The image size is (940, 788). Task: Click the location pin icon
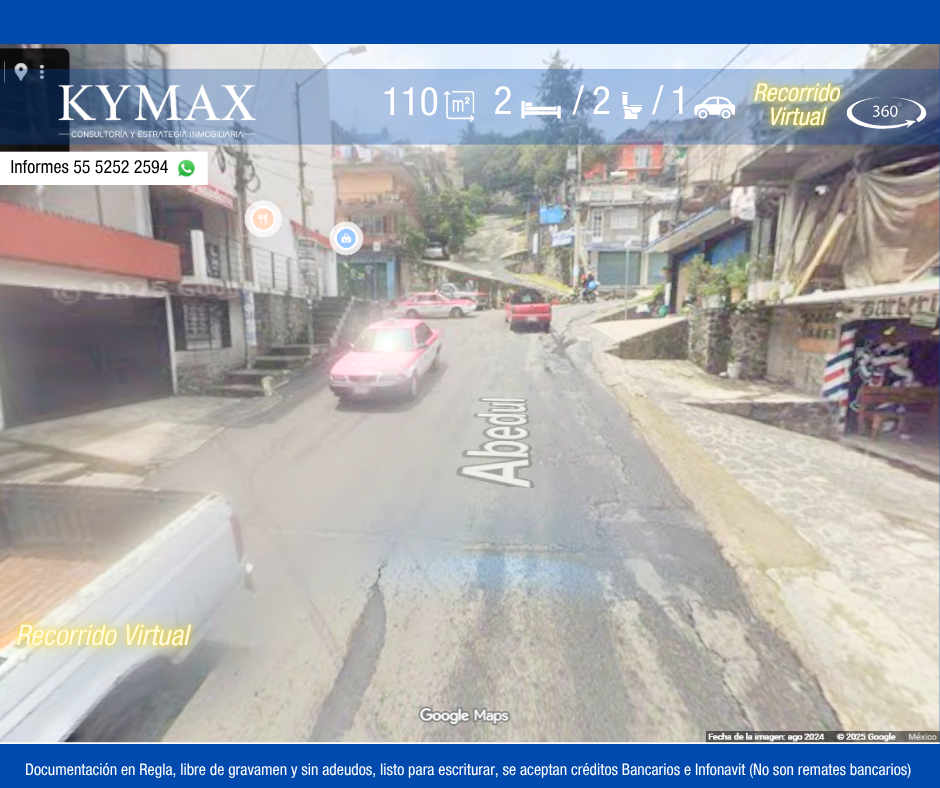click(20, 72)
